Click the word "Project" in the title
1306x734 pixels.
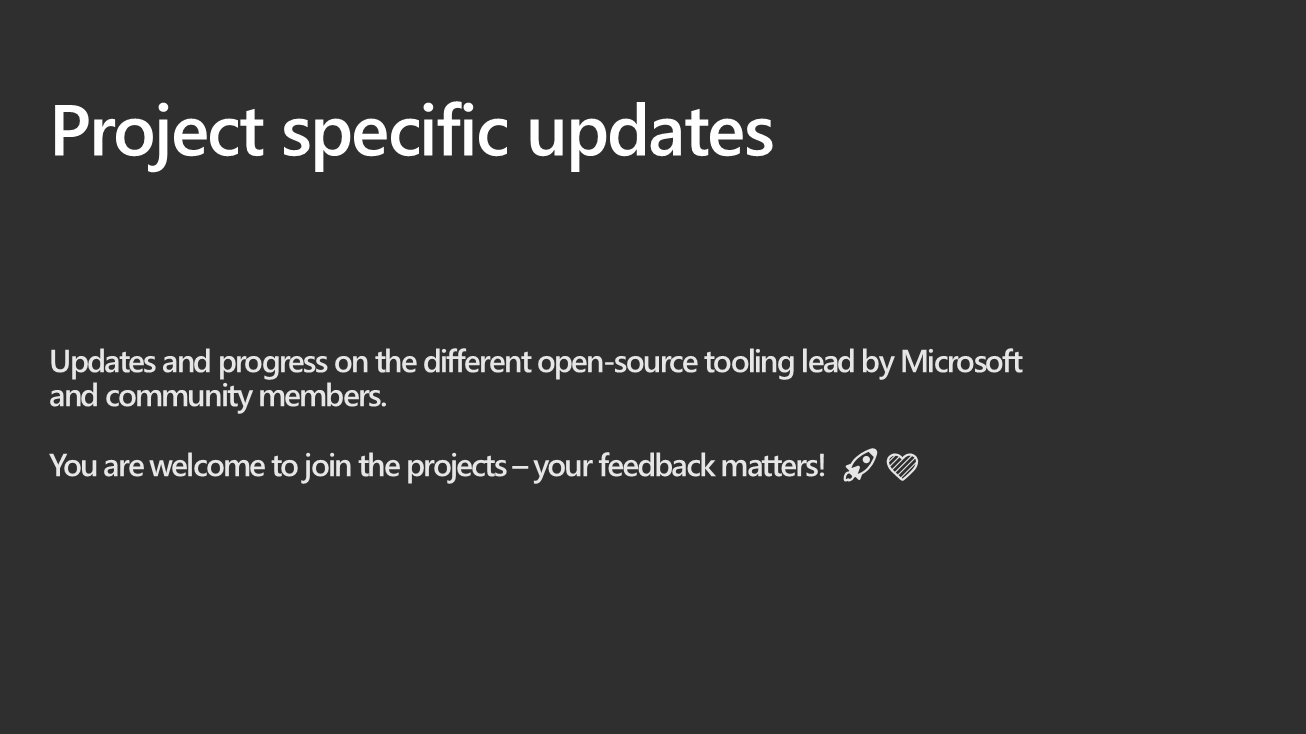pos(157,131)
